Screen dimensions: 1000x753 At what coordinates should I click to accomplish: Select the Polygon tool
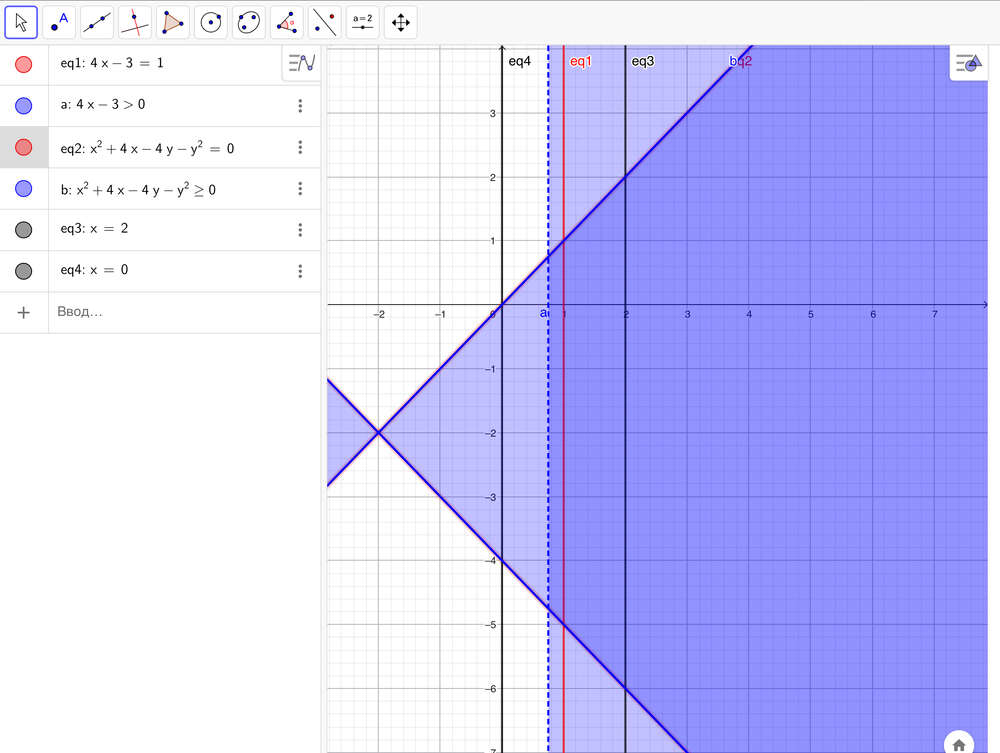[x=173, y=22]
